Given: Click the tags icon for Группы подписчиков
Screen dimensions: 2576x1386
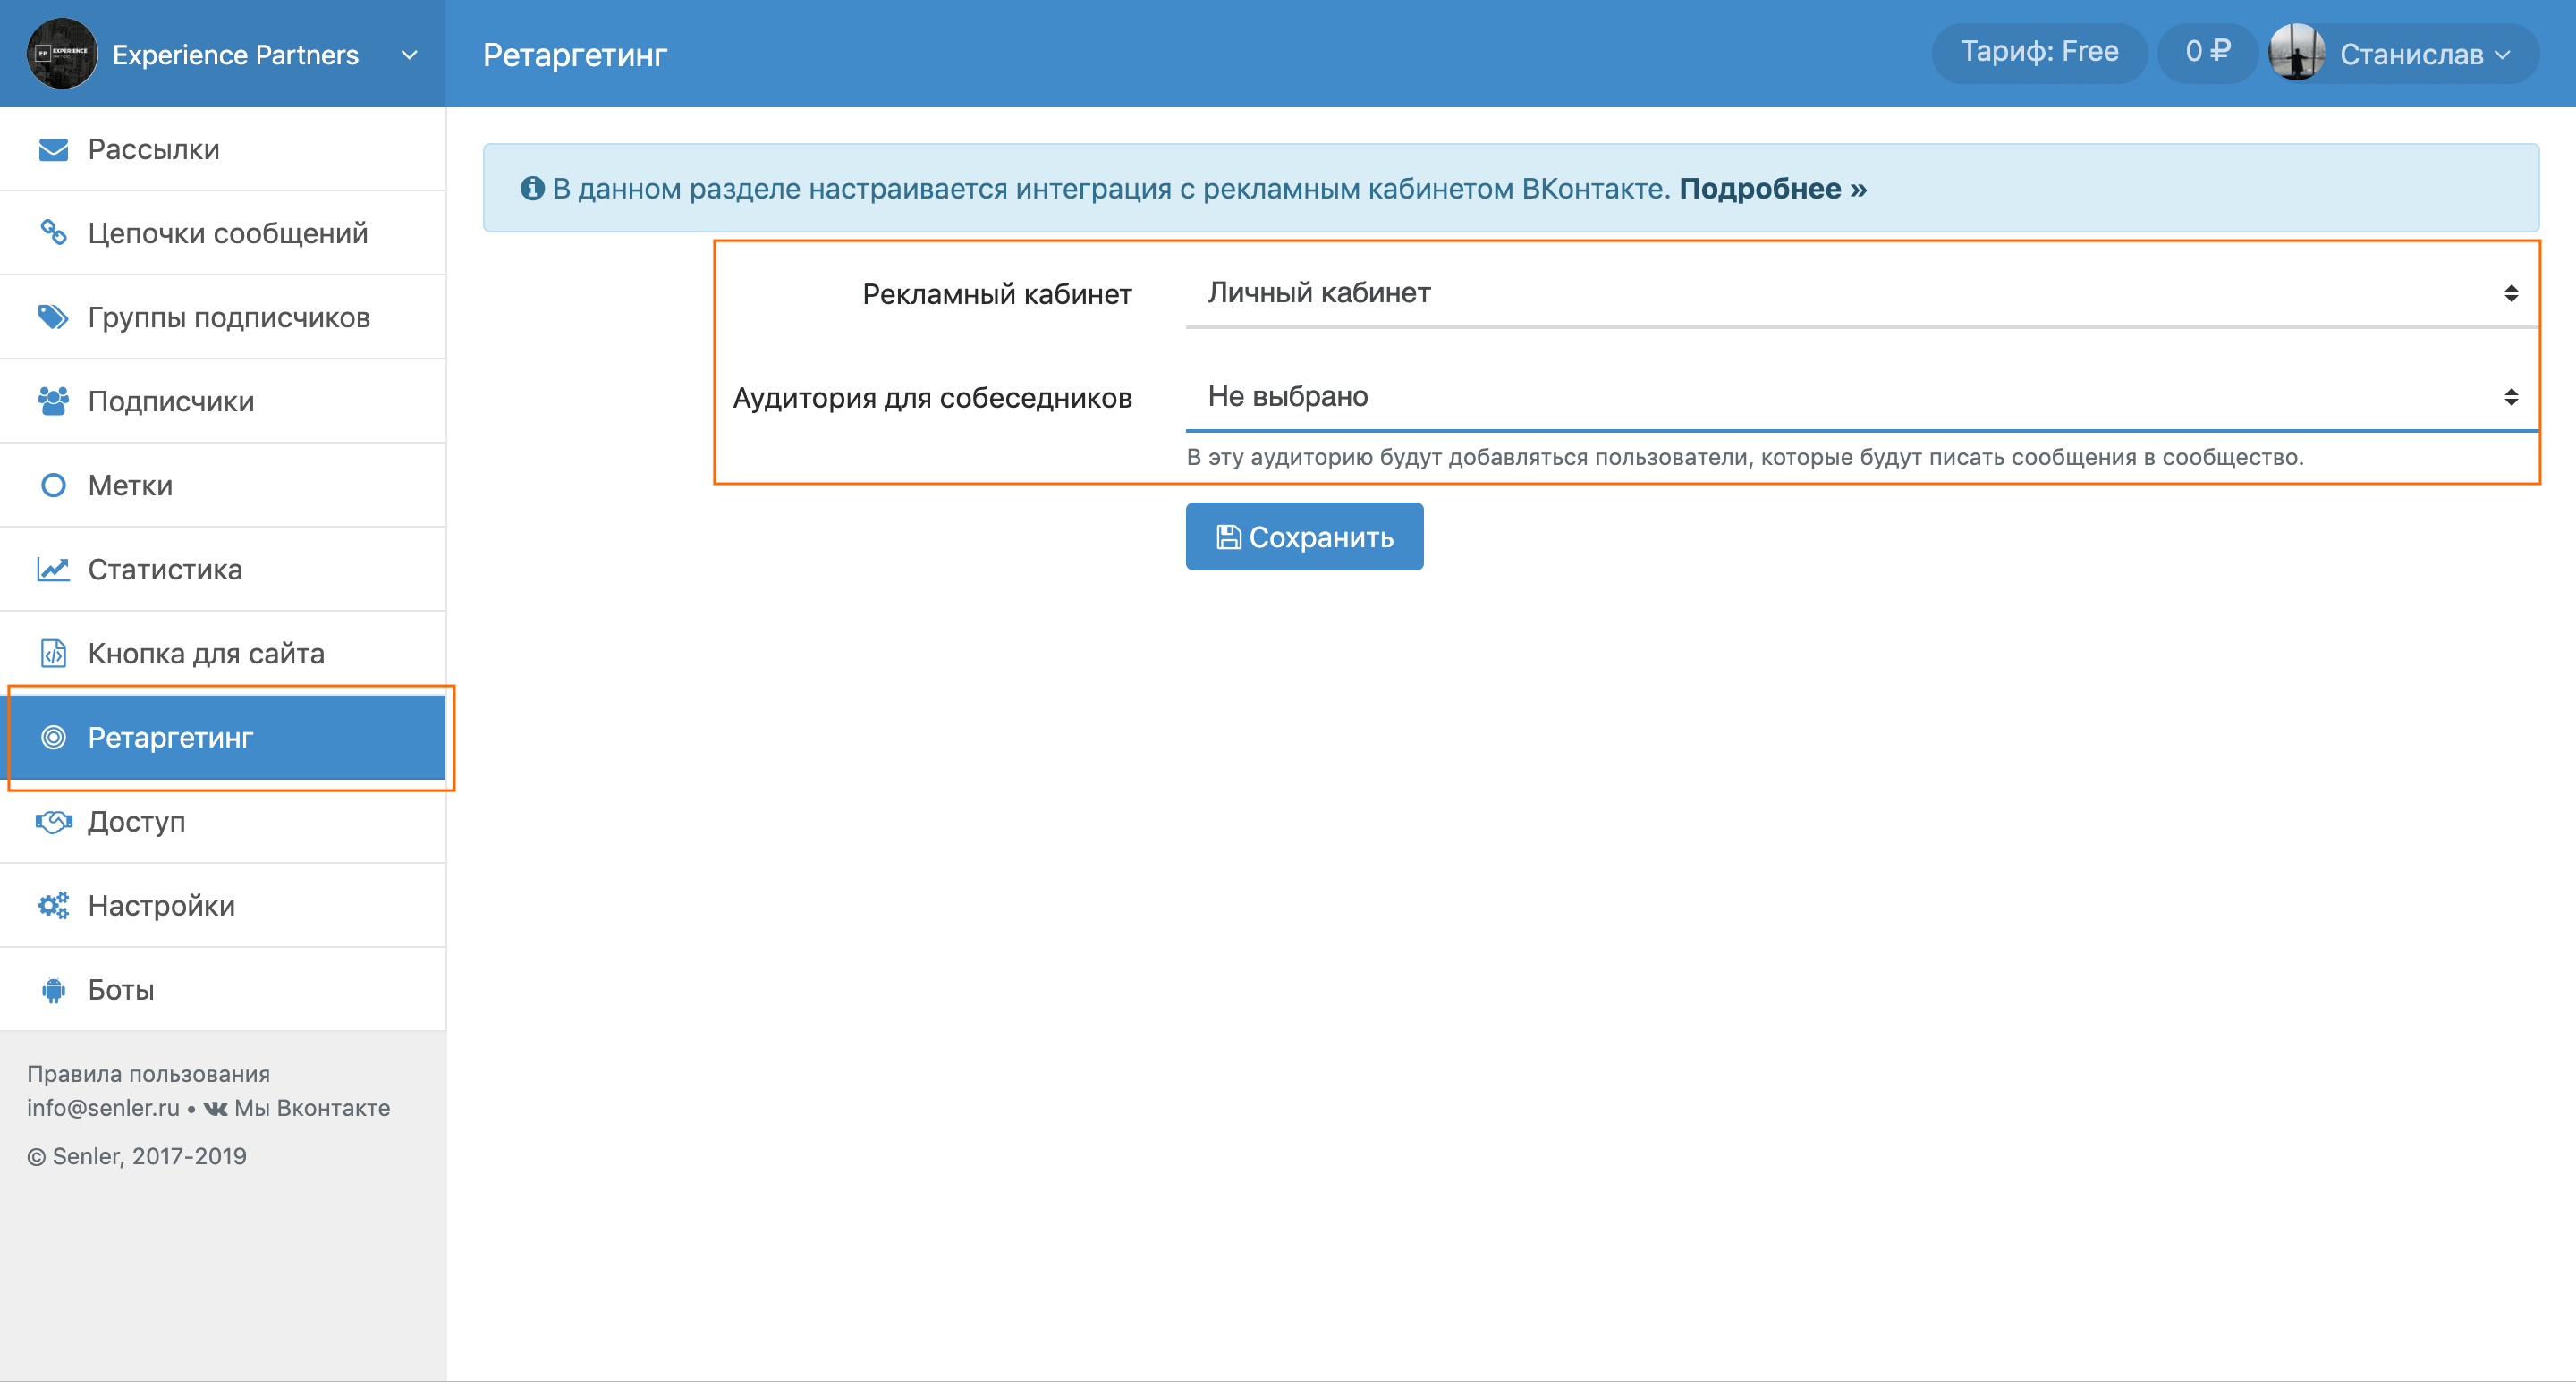Looking at the screenshot, I should (53, 317).
